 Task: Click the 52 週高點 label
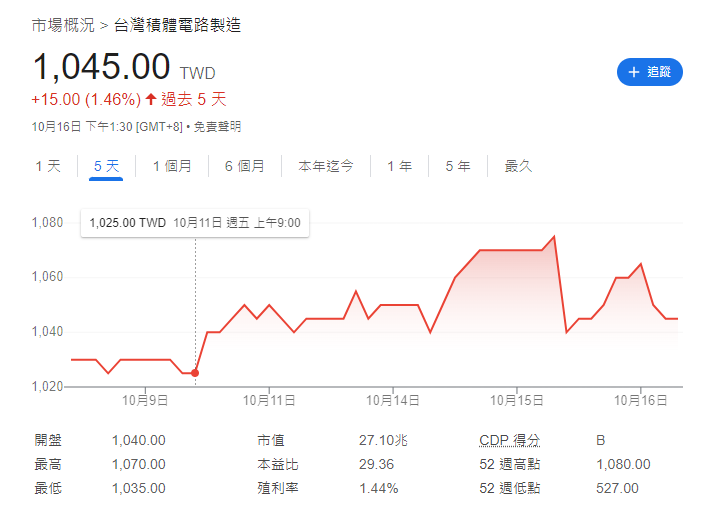click(x=509, y=464)
